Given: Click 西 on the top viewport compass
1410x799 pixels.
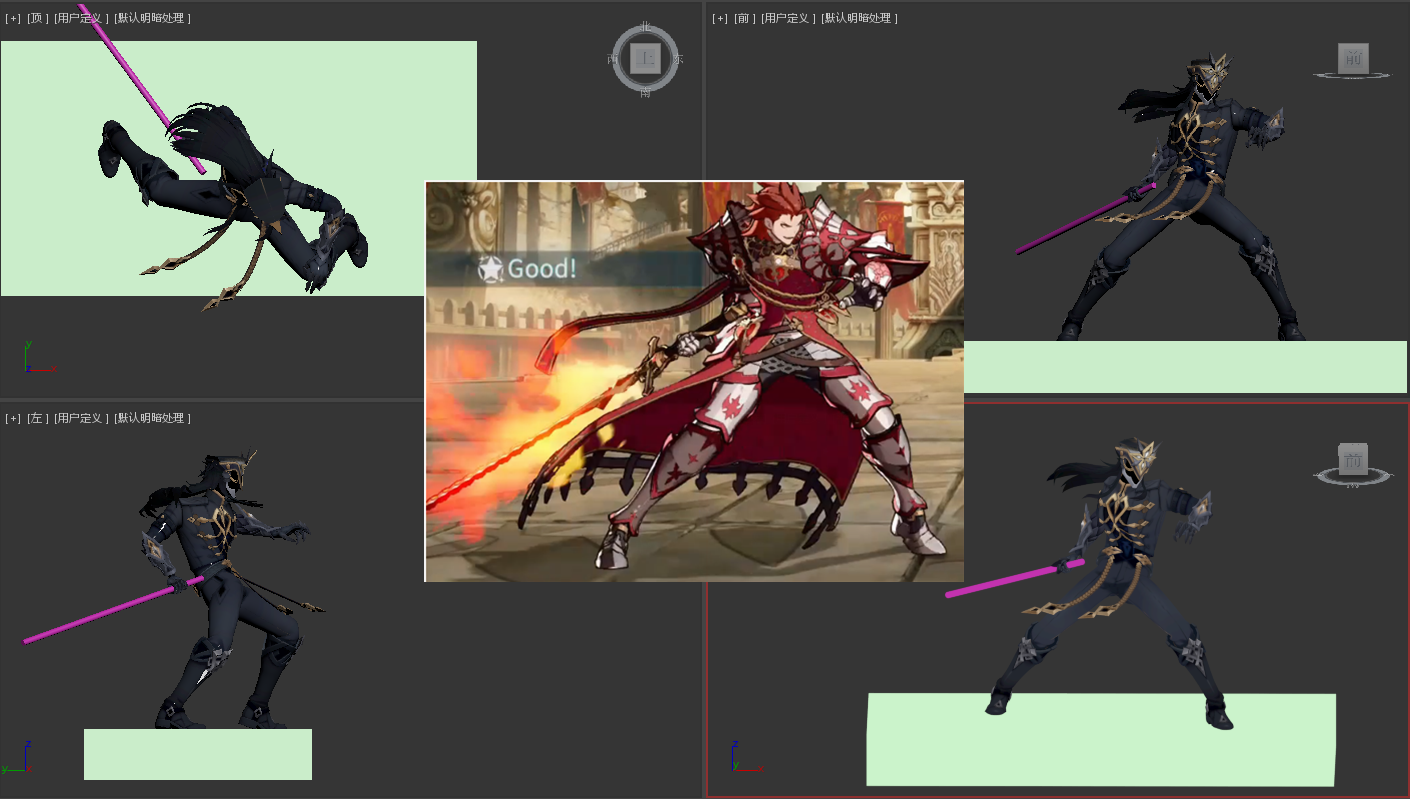Looking at the screenshot, I should pos(613,59).
